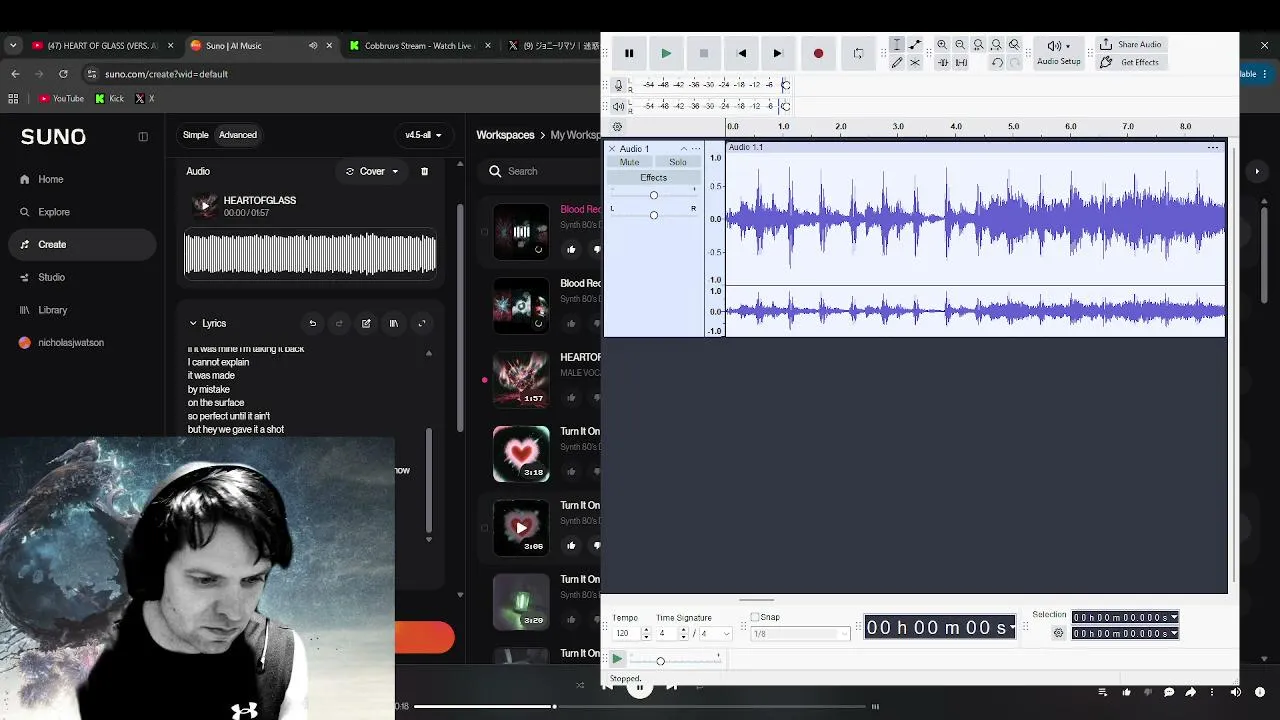Select the Advanced mode in Suno

point(238,135)
